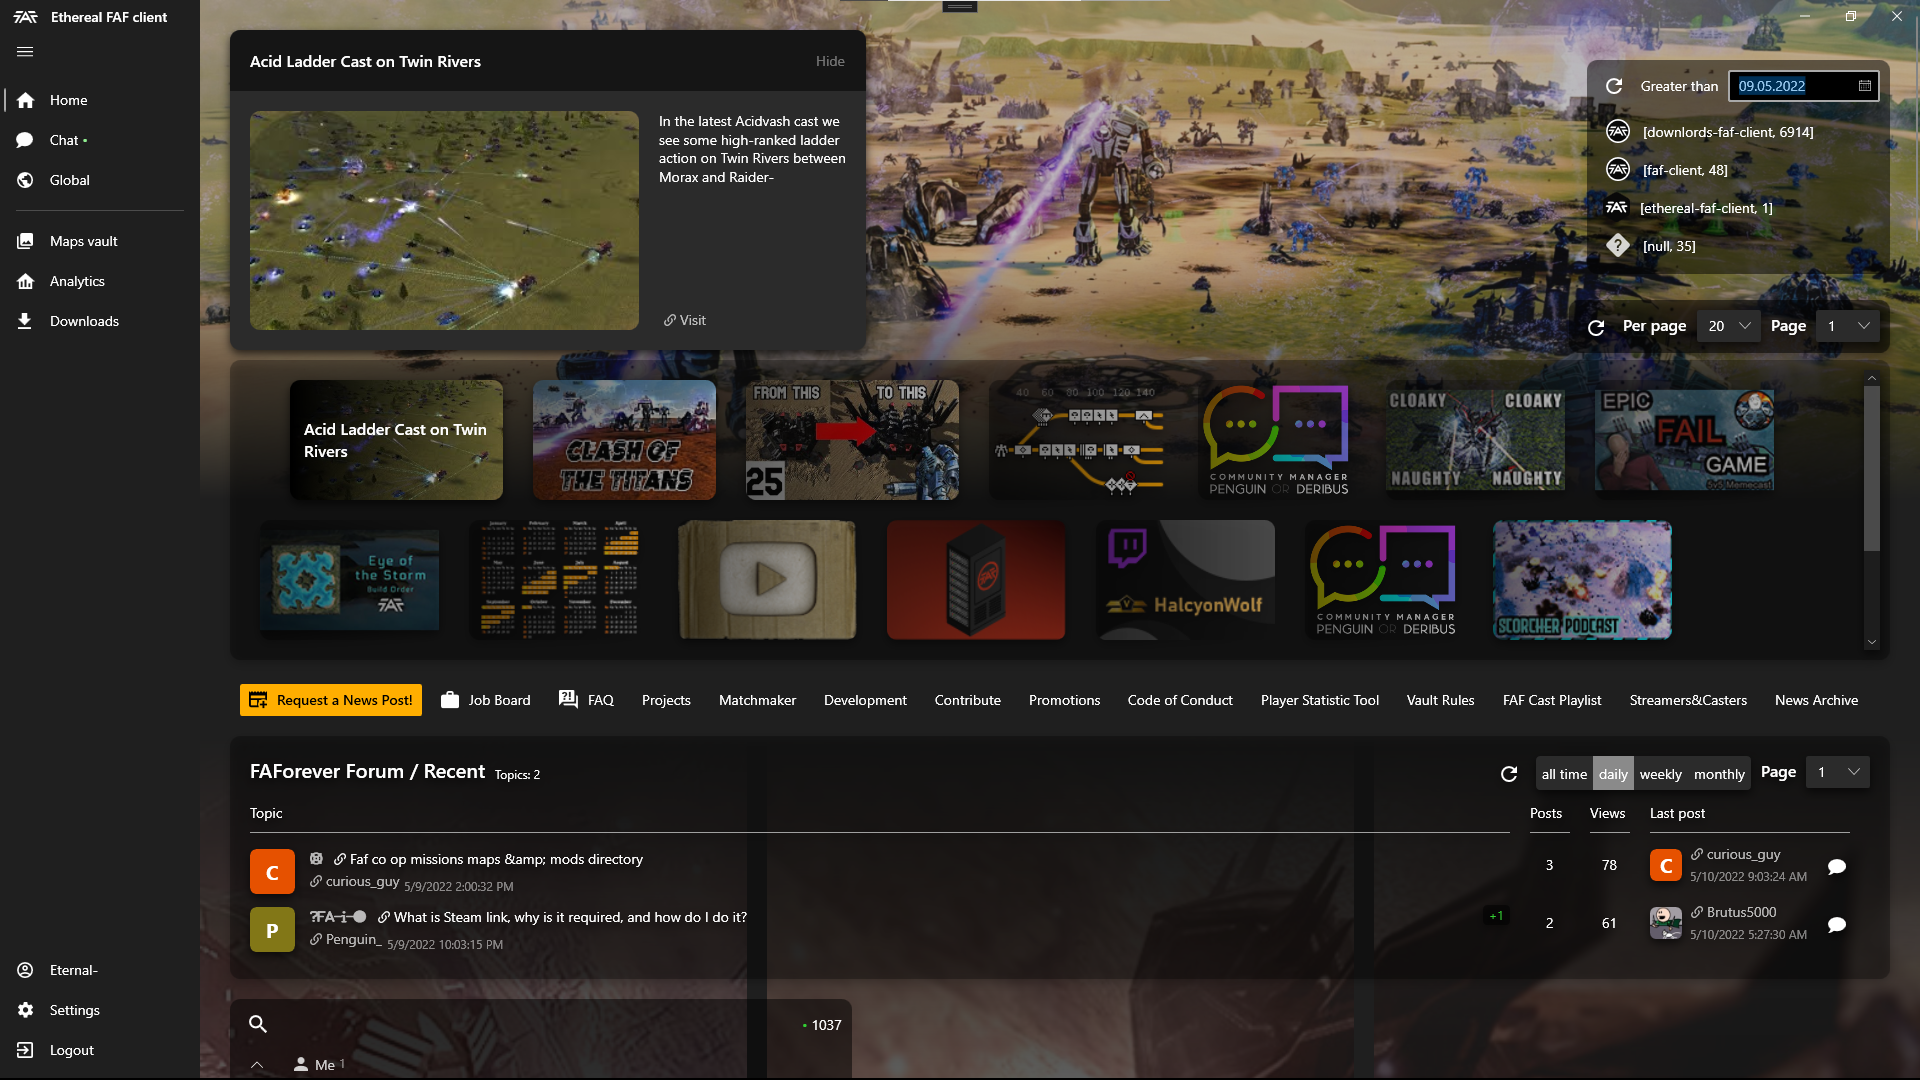Image resolution: width=1920 pixels, height=1080 pixels.
Task: Open the Player Statistic Tool link
Action: click(1319, 700)
